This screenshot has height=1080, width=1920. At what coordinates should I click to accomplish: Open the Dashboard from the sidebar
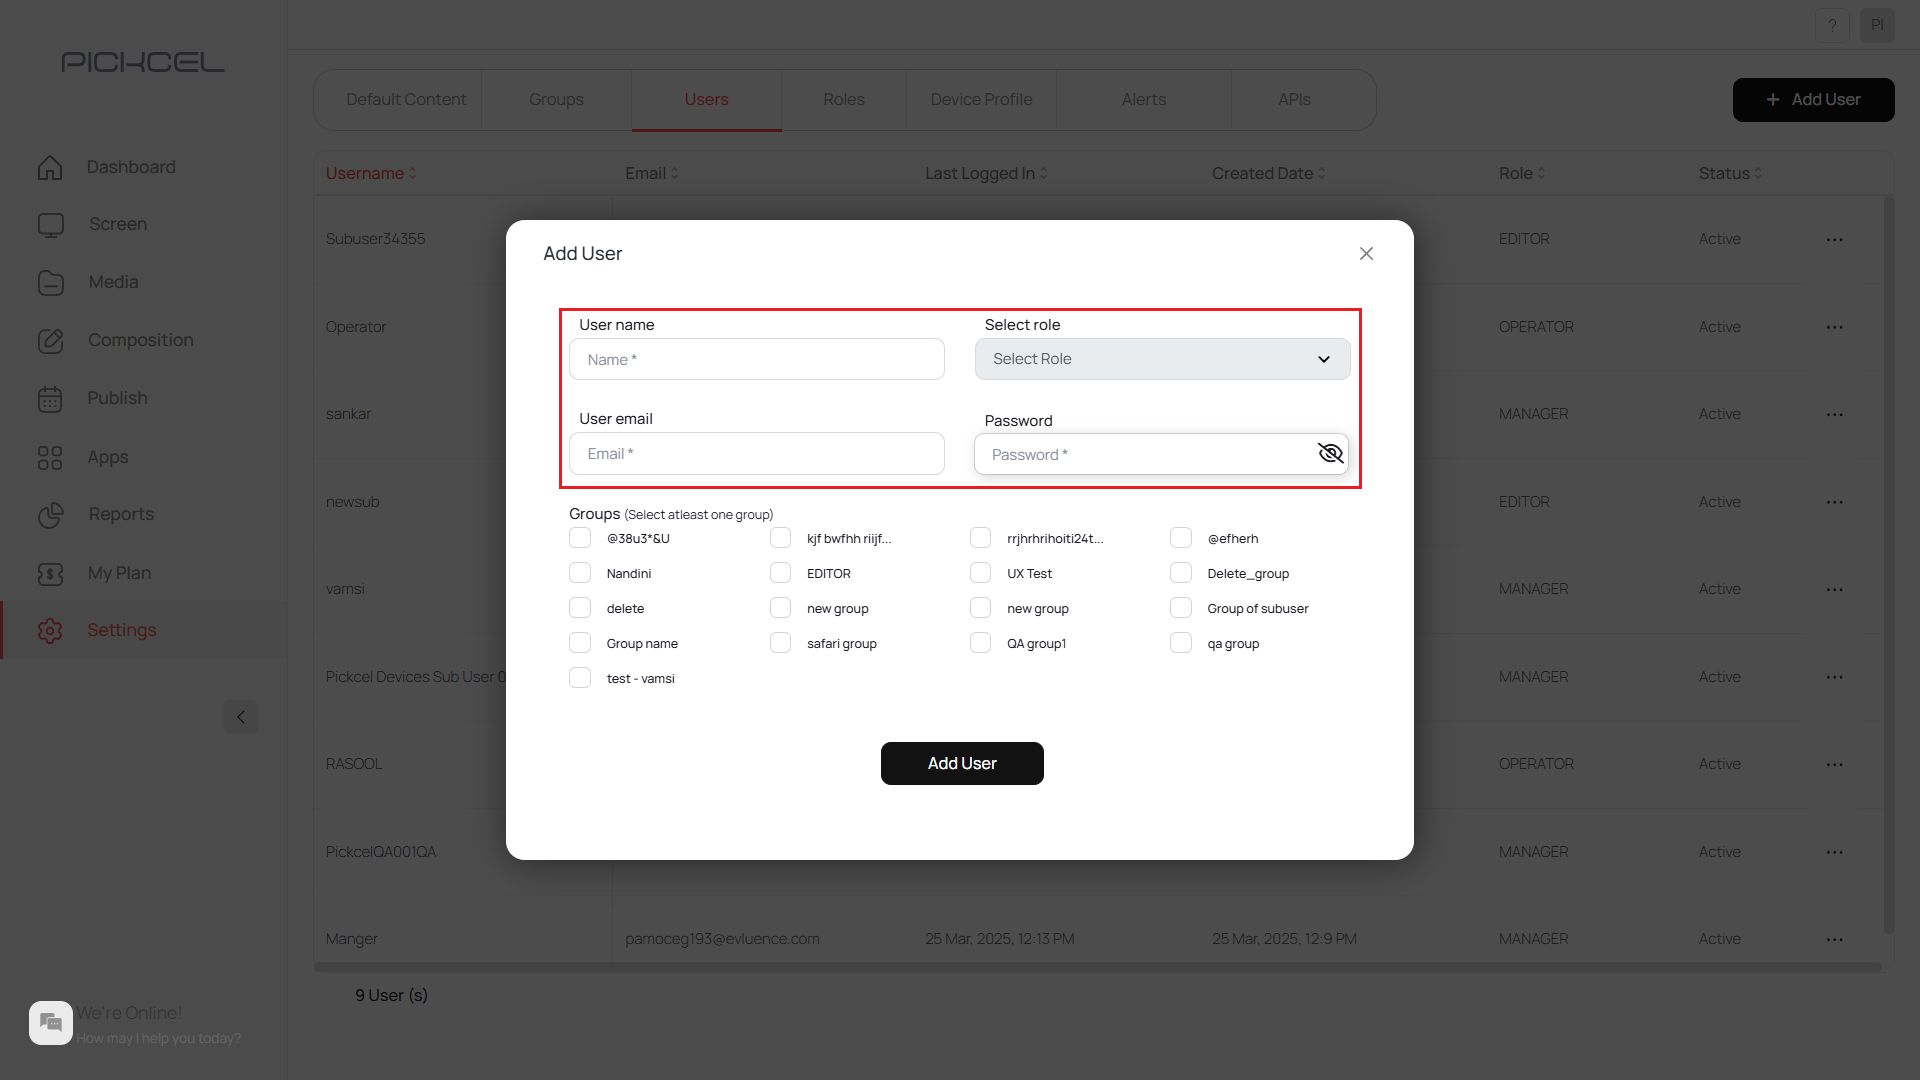click(x=50, y=167)
